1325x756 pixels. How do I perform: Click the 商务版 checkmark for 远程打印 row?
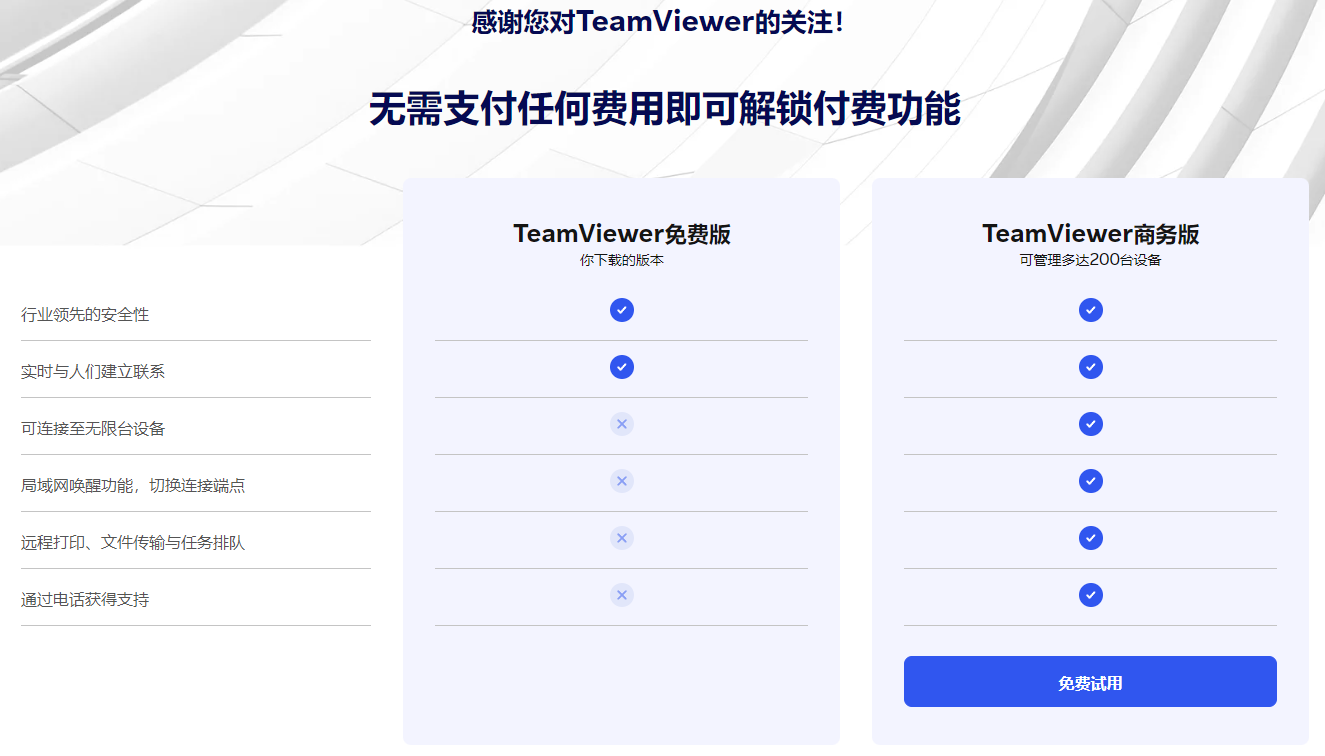[1090, 538]
